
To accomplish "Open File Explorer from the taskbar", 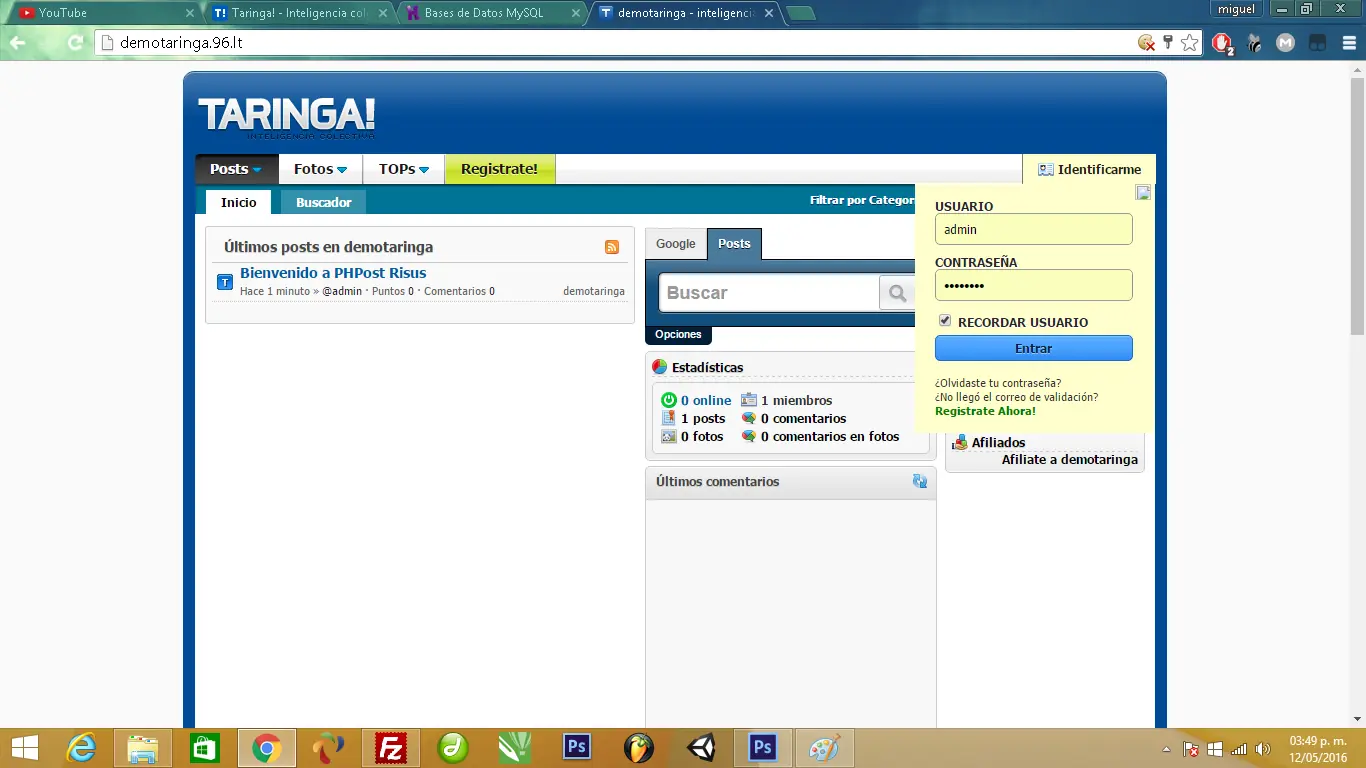I will click(x=143, y=747).
